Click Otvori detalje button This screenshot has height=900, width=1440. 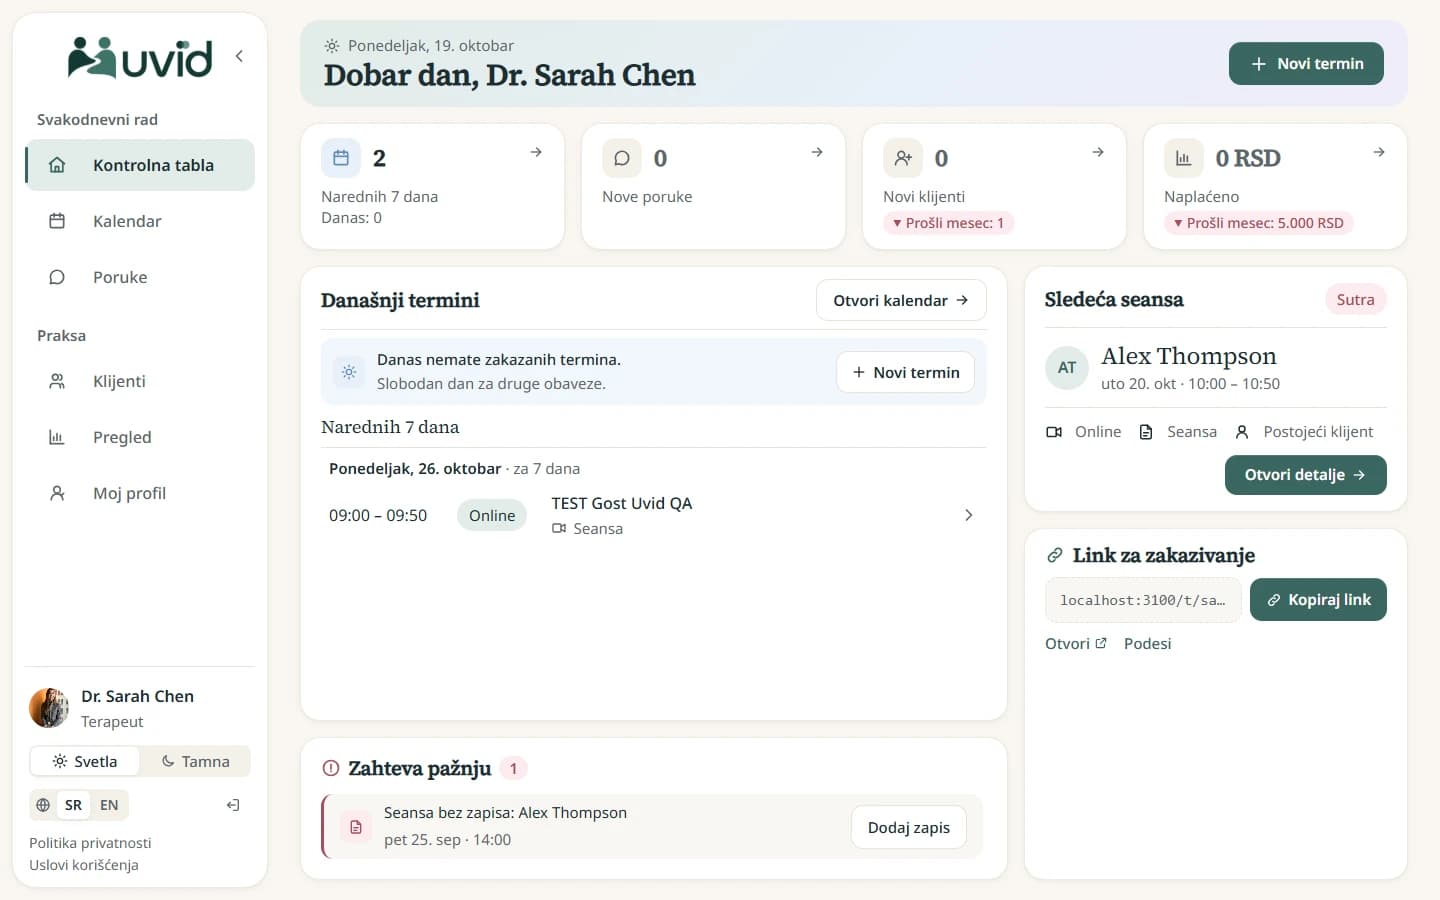click(1305, 475)
